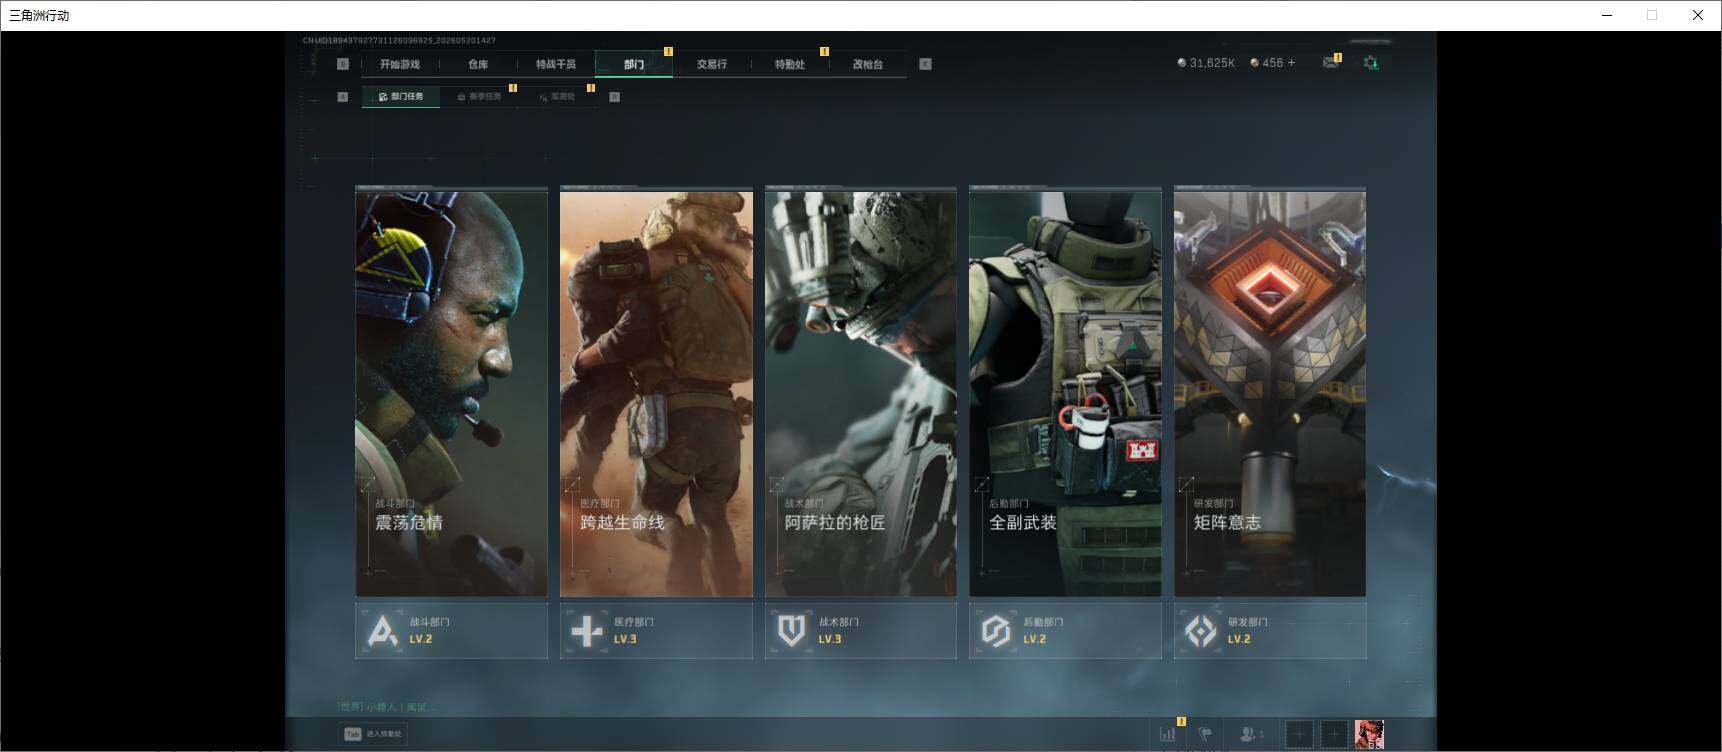This screenshot has width=1722, height=752.
Task: Close the 三角洲行动 window
Action: [1697, 15]
